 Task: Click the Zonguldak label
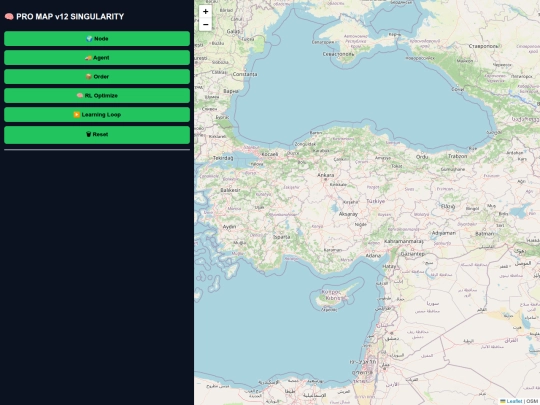[x=304, y=144]
